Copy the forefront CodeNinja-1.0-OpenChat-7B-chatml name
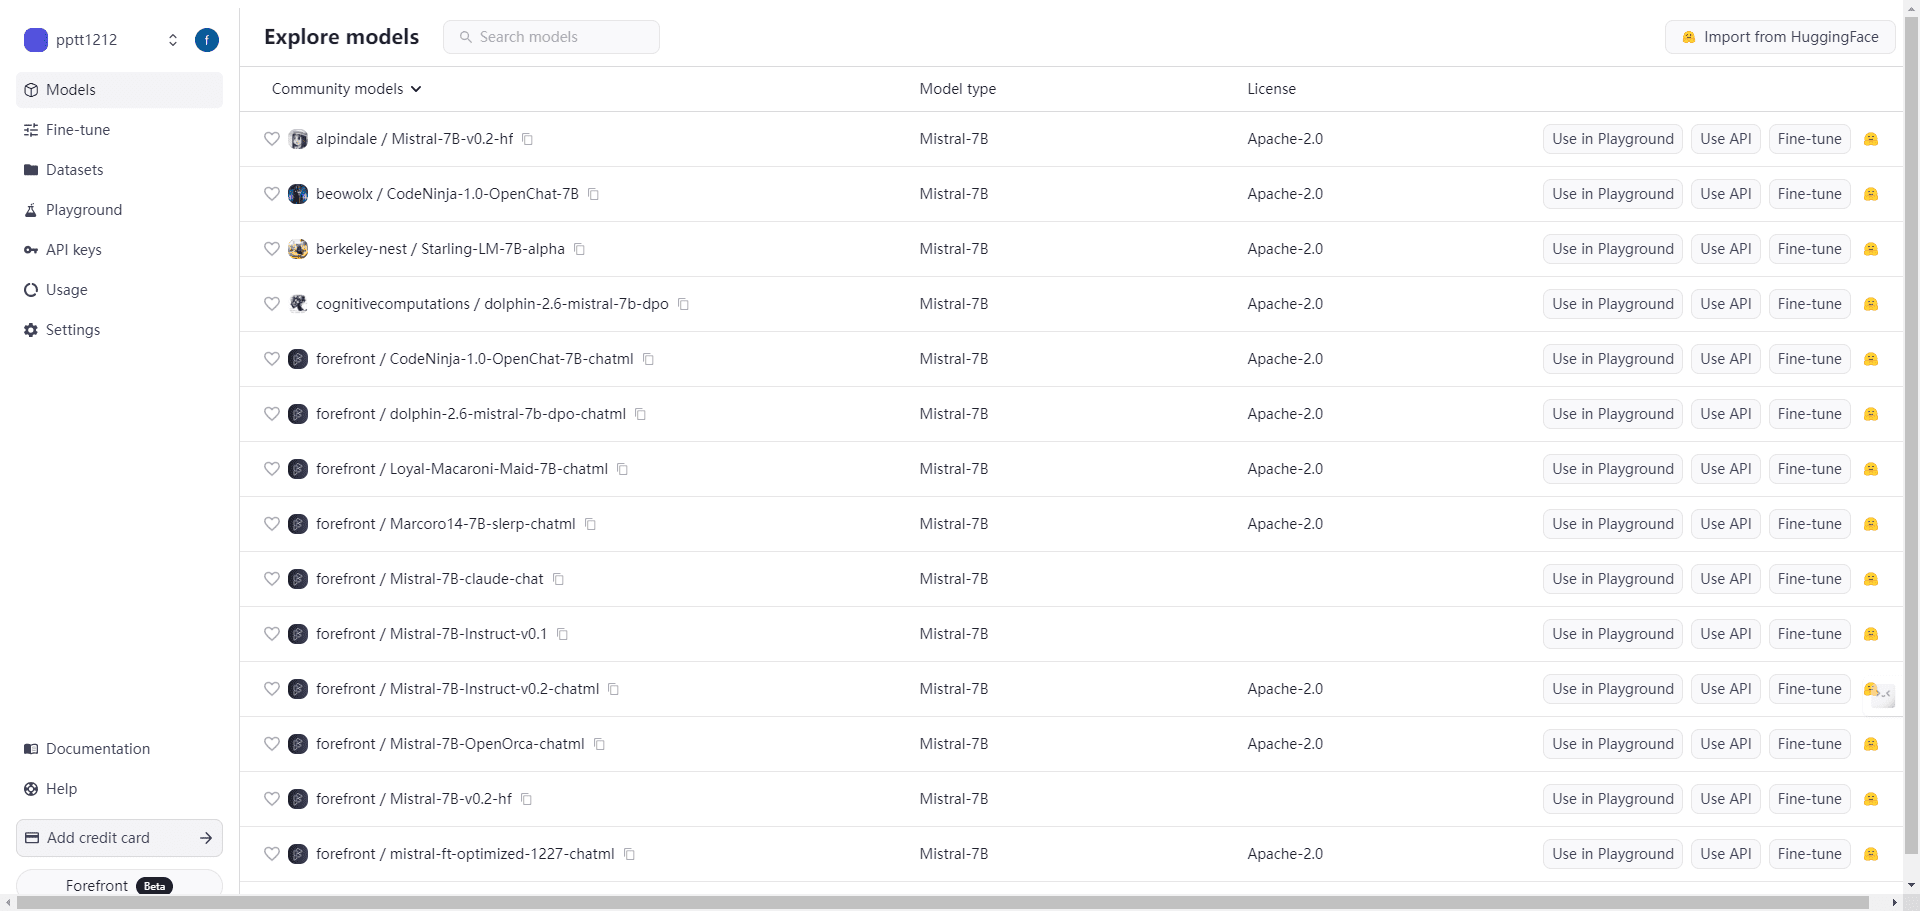The height and width of the screenshot is (911, 1920). [648, 359]
